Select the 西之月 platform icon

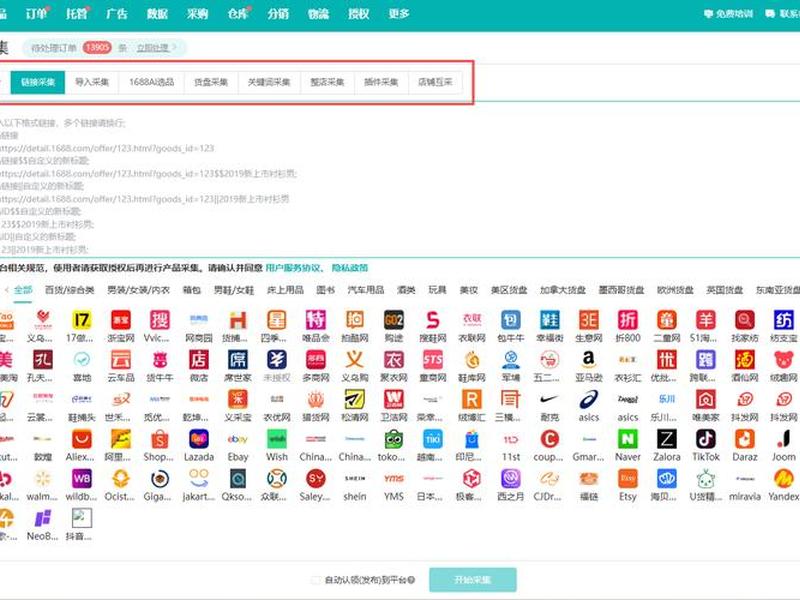point(511,479)
